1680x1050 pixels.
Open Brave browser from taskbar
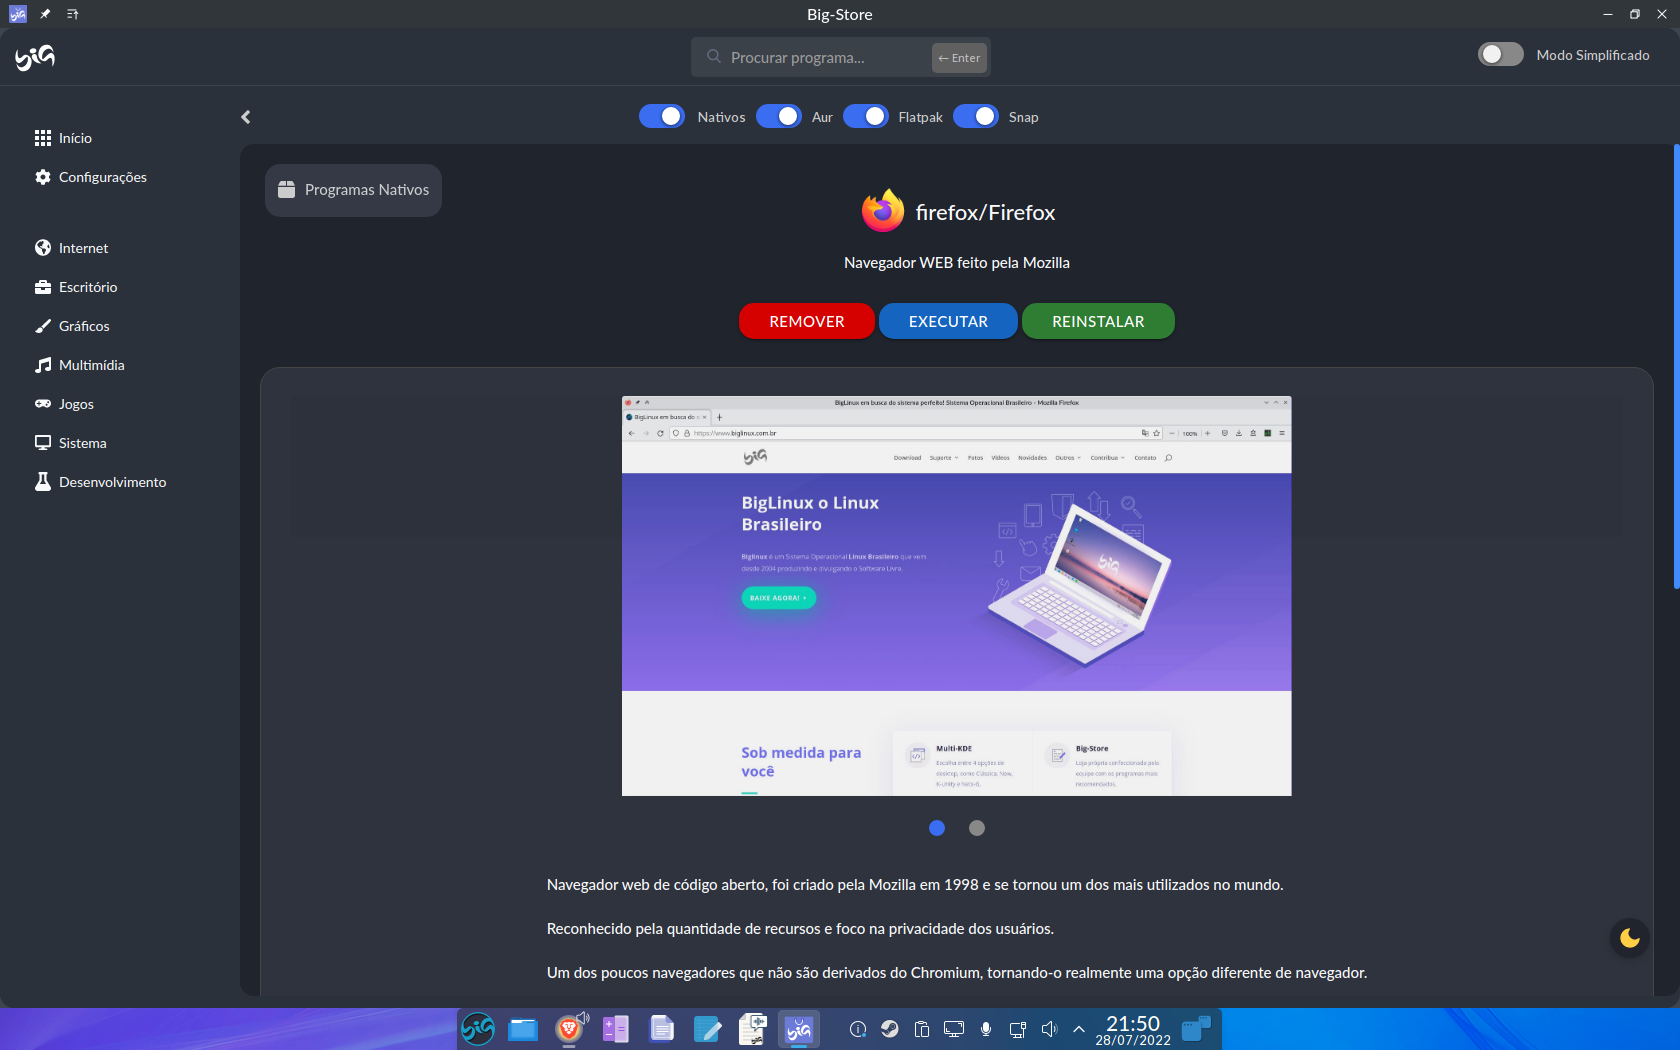point(570,1029)
